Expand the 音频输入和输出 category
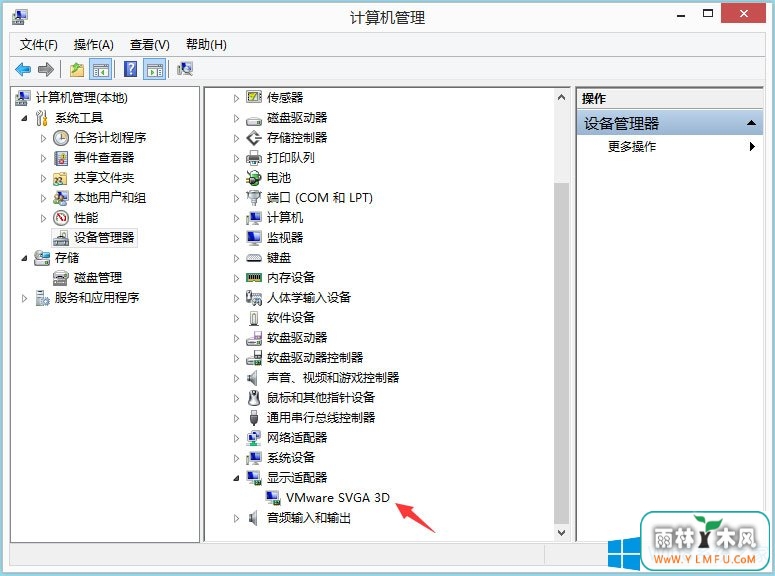Image resolution: width=775 pixels, height=576 pixels. click(x=236, y=518)
